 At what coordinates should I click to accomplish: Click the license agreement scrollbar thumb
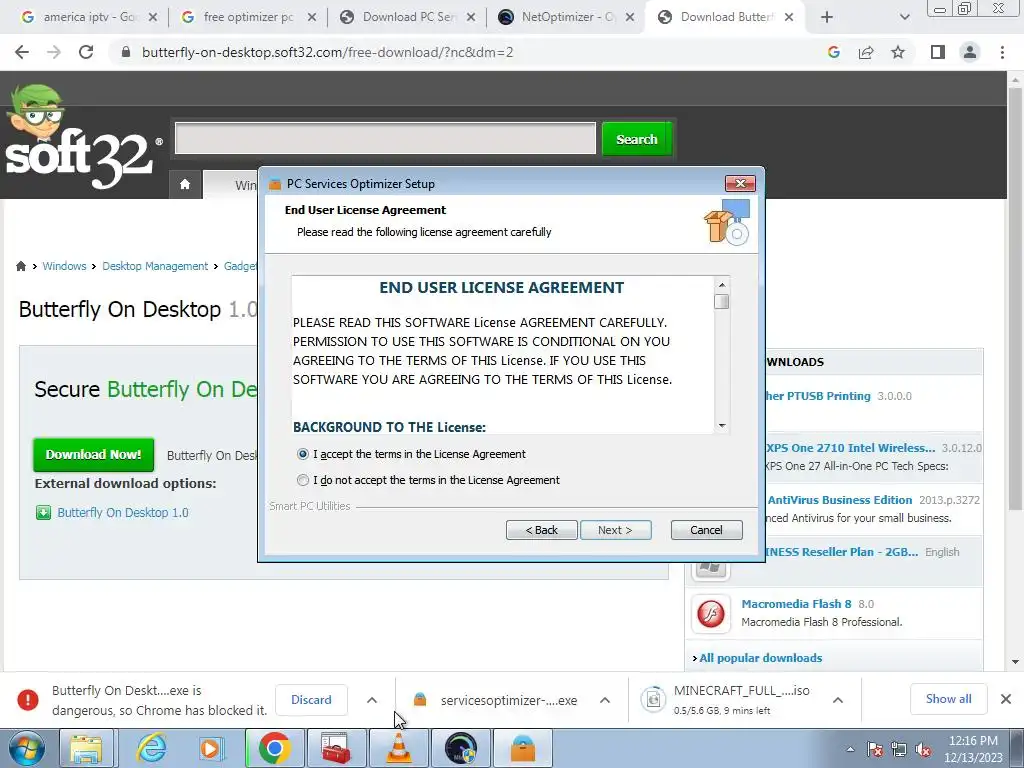click(722, 301)
